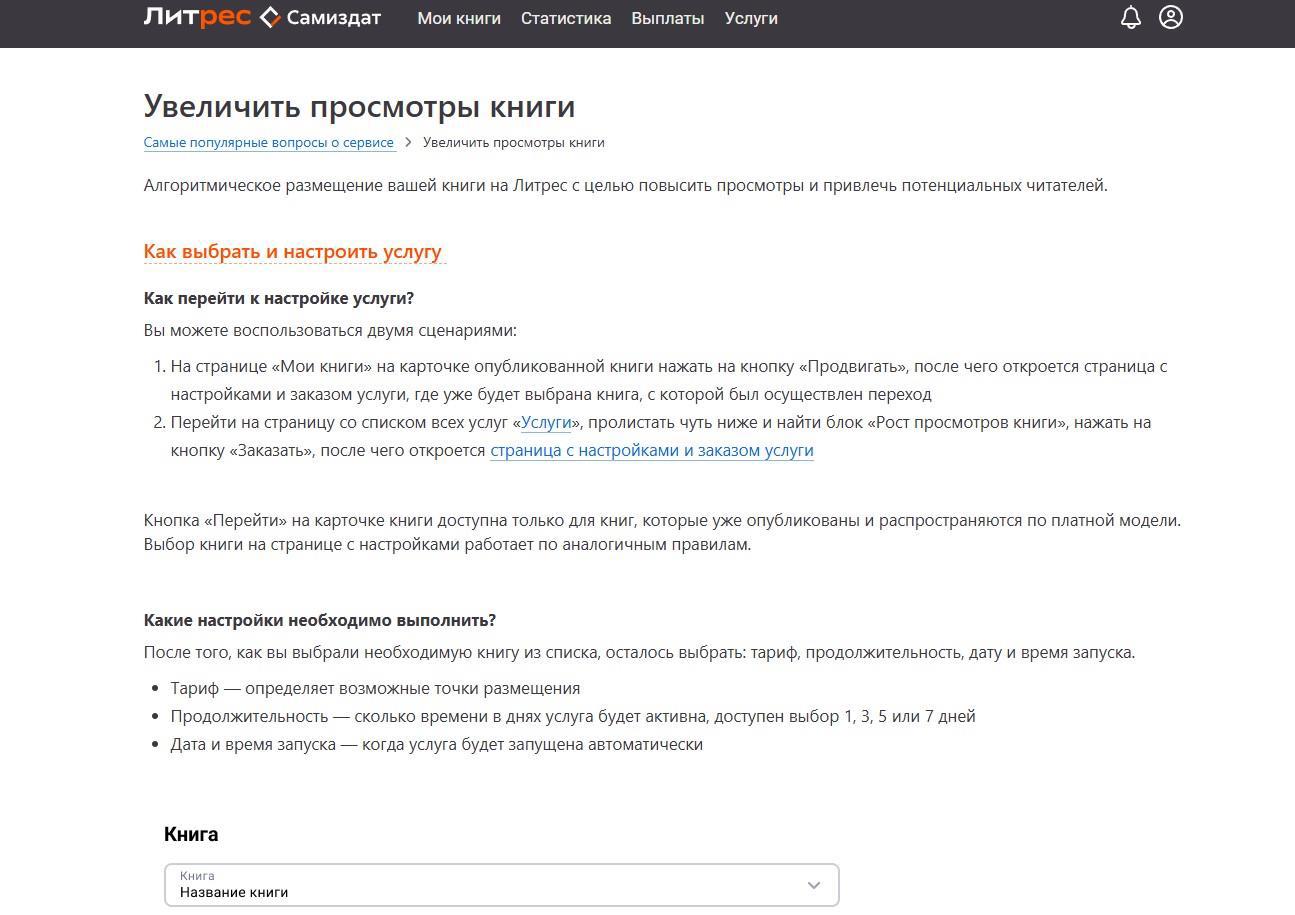This screenshot has width=1295, height=915.
Task: Open notifications via the bell icon
Action: [1131, 17]
